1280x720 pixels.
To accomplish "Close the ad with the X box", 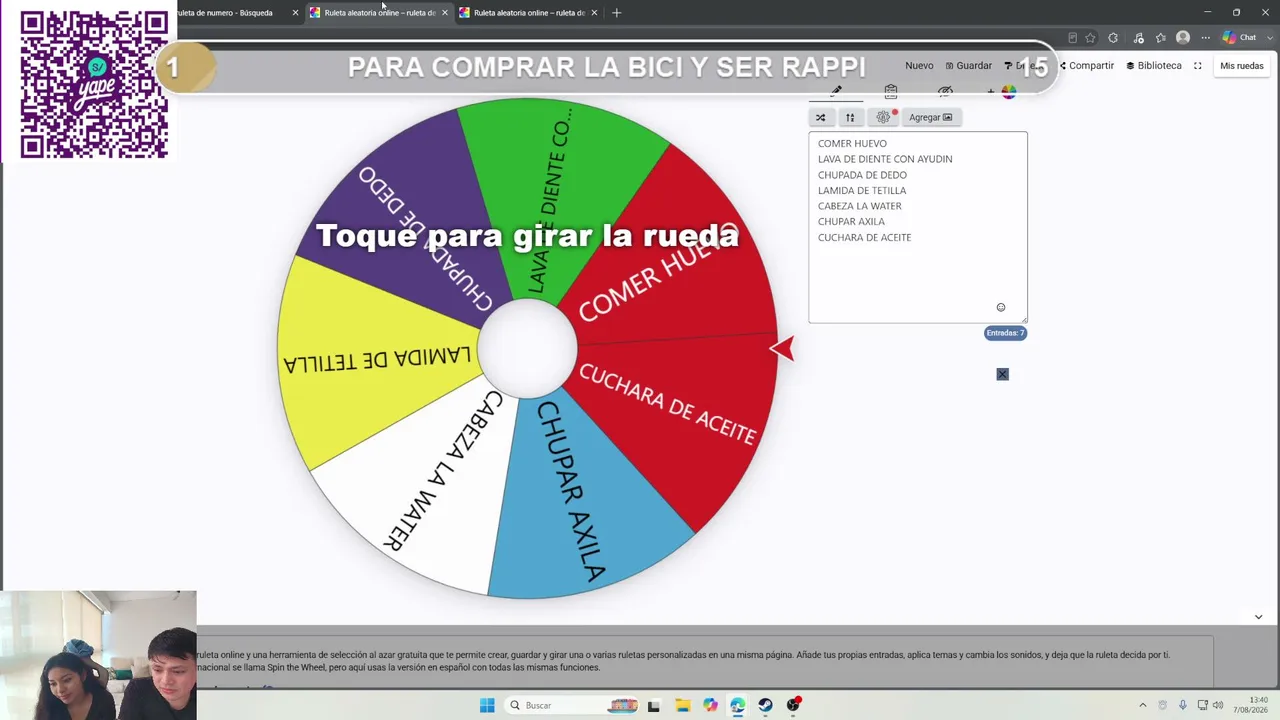I will 1002,374.
